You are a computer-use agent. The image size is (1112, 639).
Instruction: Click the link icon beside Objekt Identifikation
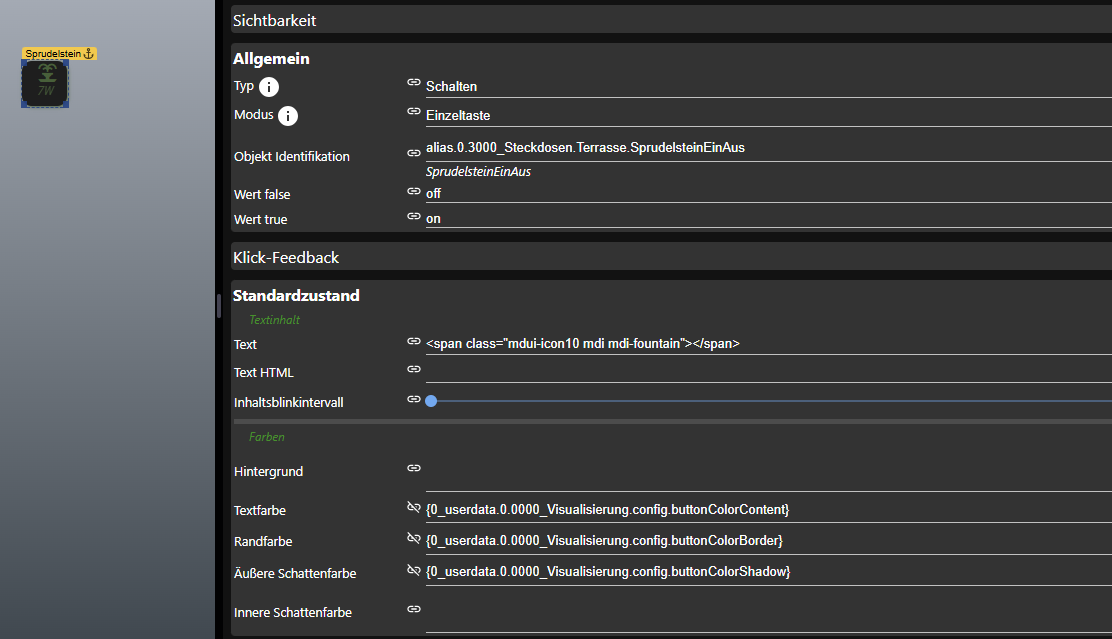tap(414, 153)
